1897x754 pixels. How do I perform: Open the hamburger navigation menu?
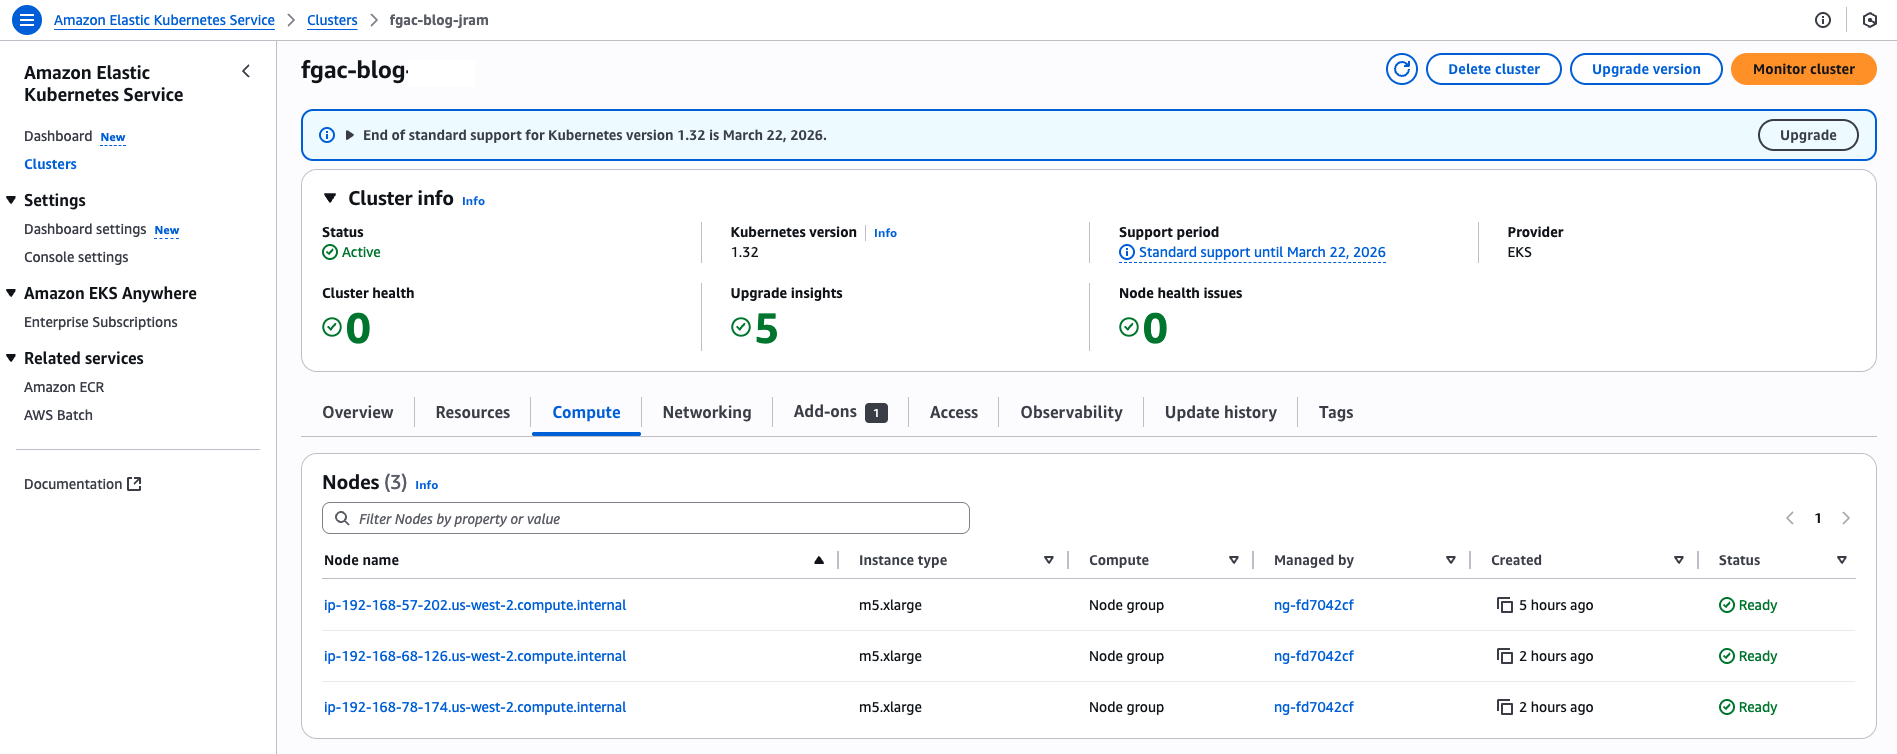pos(27,20)
